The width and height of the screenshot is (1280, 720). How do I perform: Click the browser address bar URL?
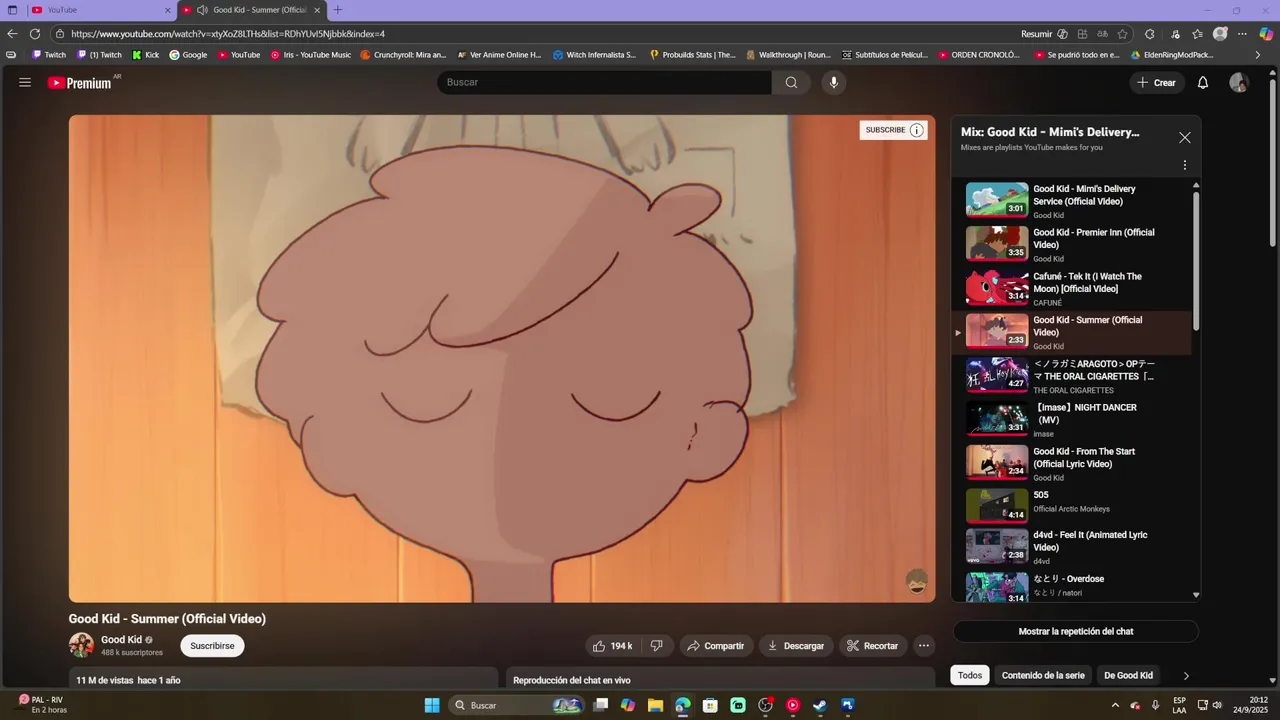228,34
